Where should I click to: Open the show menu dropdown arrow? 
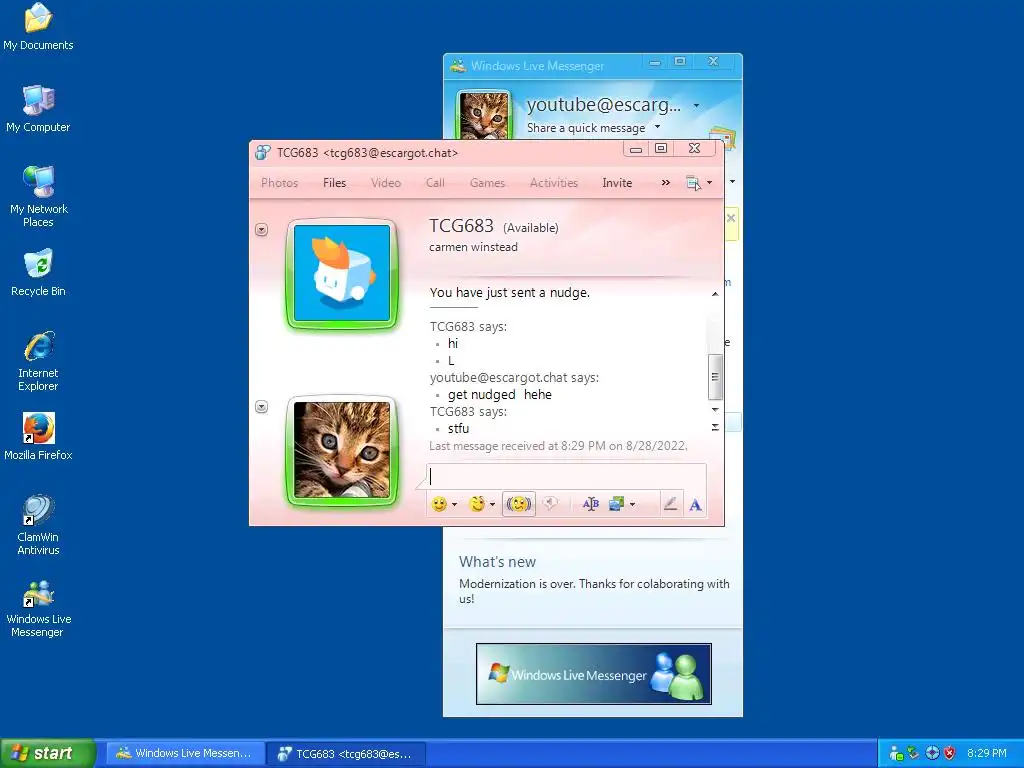click(x=710, y=183)
